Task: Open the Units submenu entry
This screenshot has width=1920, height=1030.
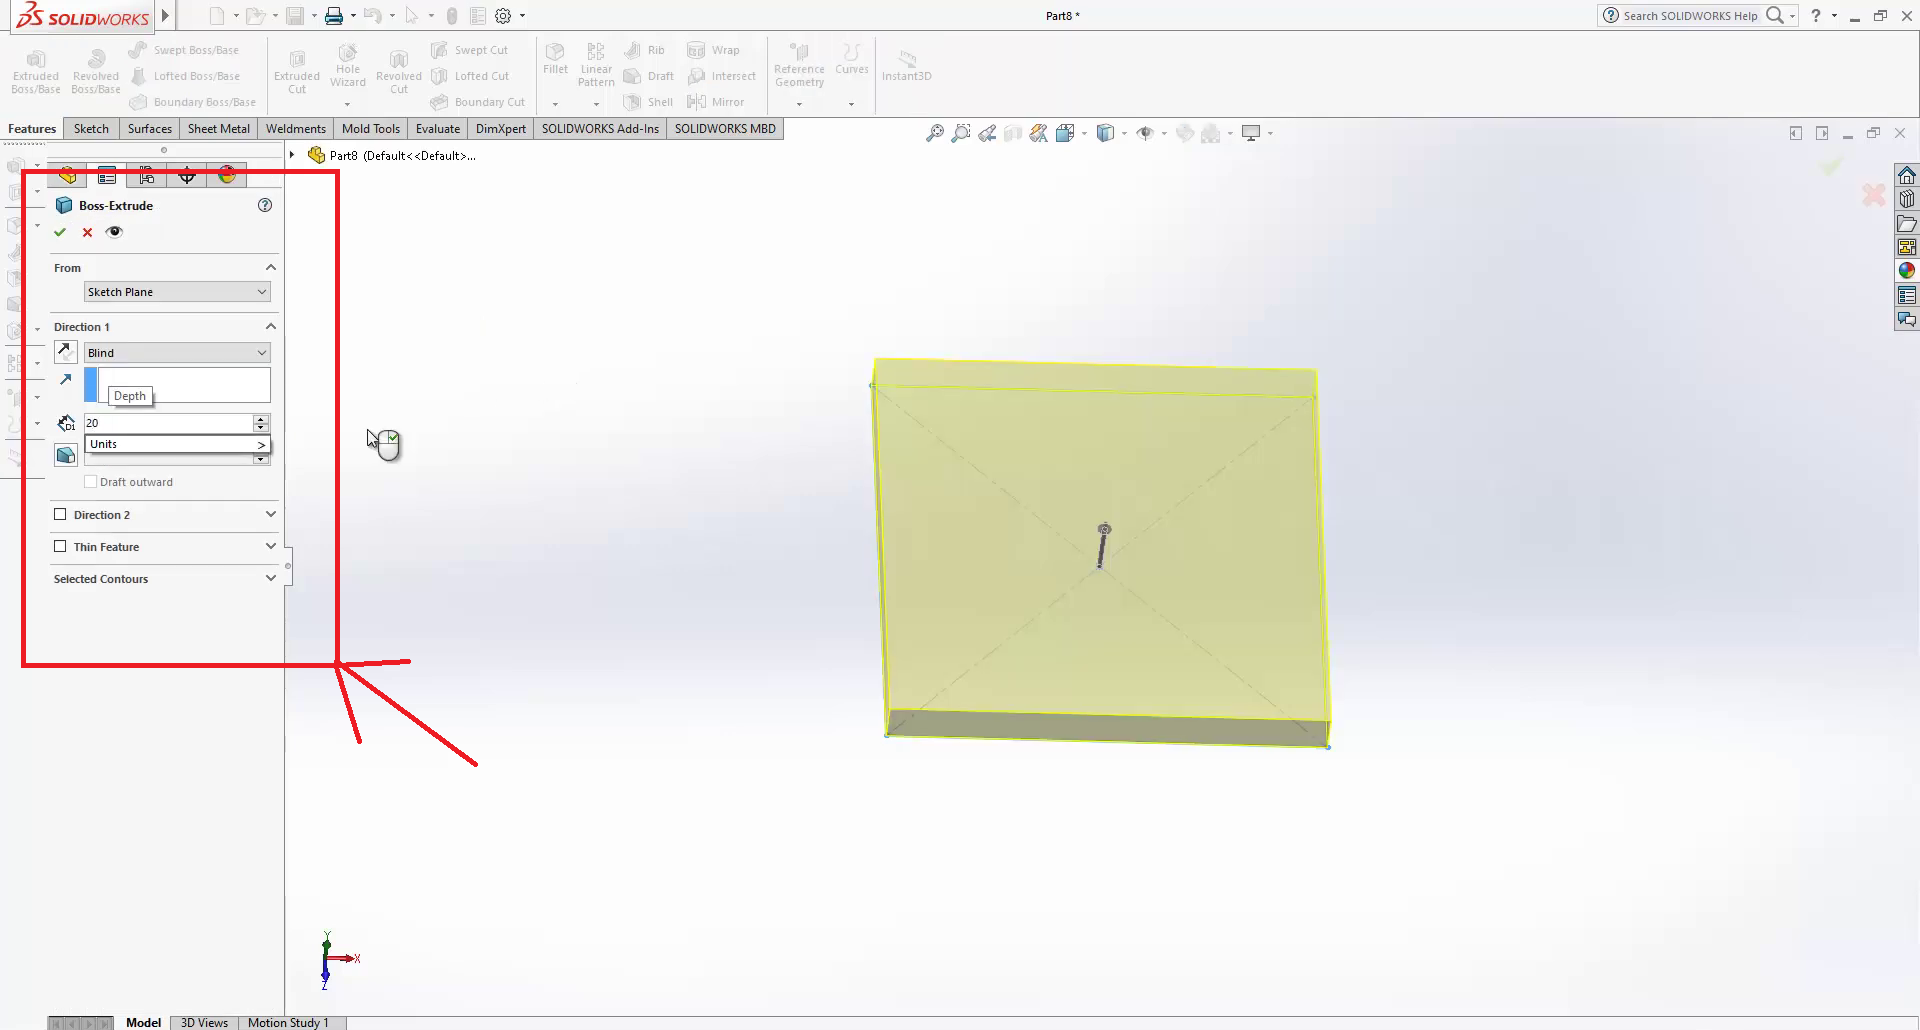Action: [177, 445]
